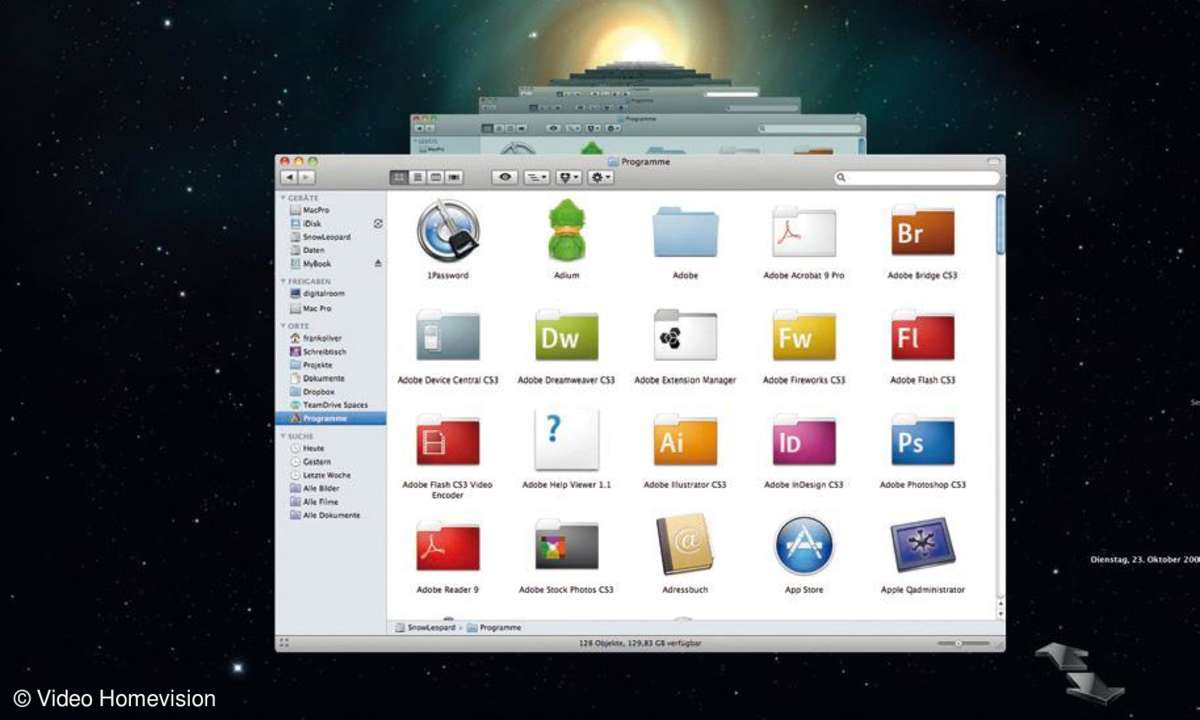The image size is (1200, 720).
Task: Launch the App Store application
Action: click(x=804, y=545)
